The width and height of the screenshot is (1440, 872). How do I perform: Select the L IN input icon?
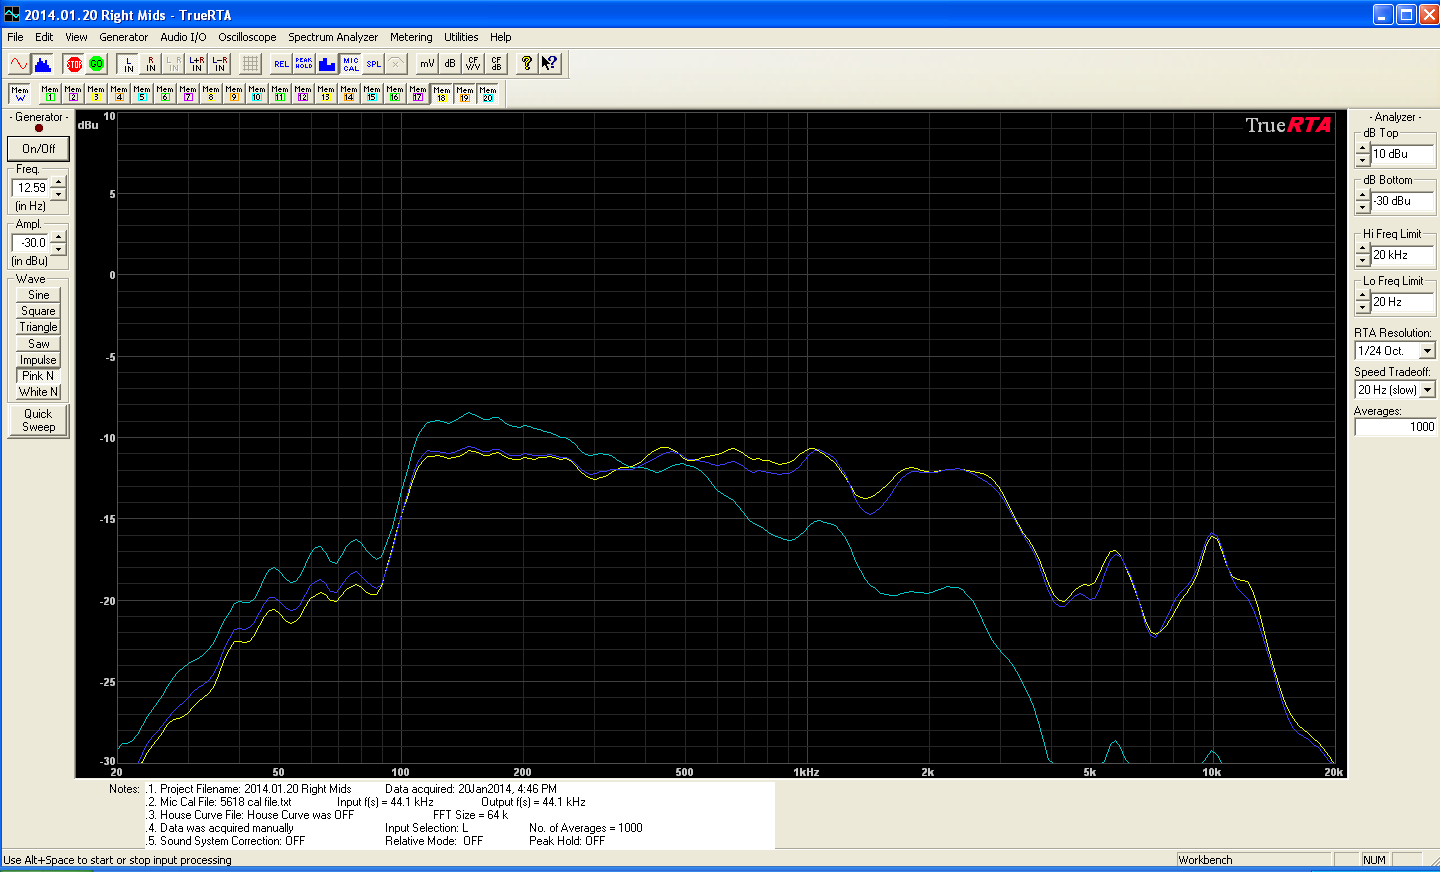(128, 64)
